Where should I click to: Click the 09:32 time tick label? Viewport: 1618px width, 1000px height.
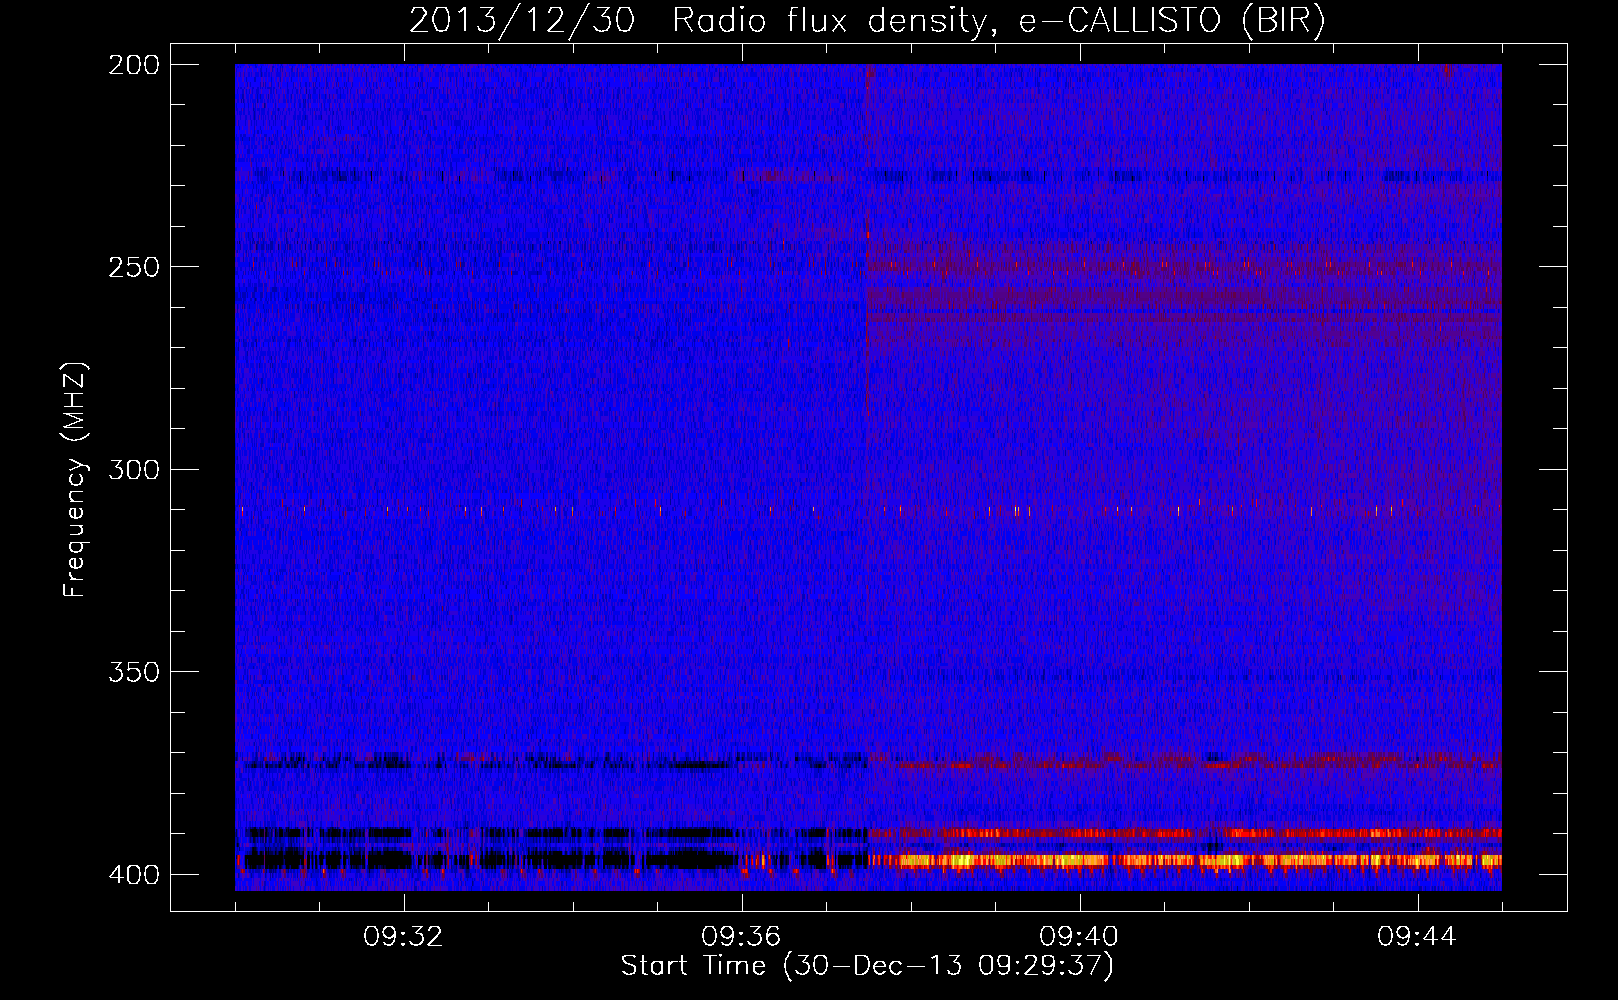(x=403, y=937)
